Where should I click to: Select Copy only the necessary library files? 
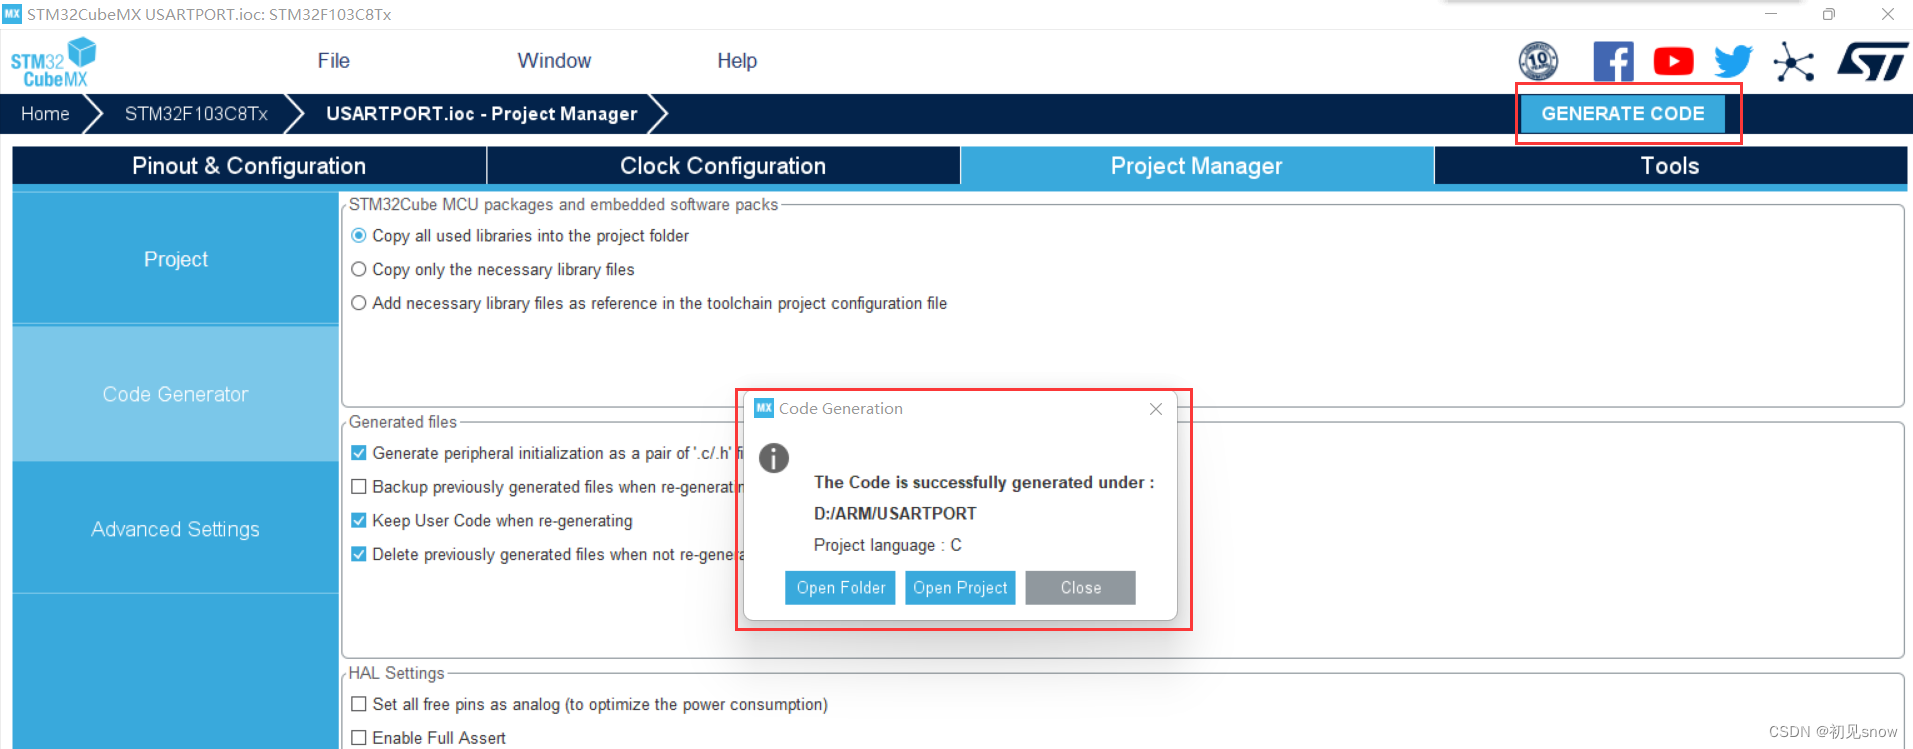click(359, 270)
